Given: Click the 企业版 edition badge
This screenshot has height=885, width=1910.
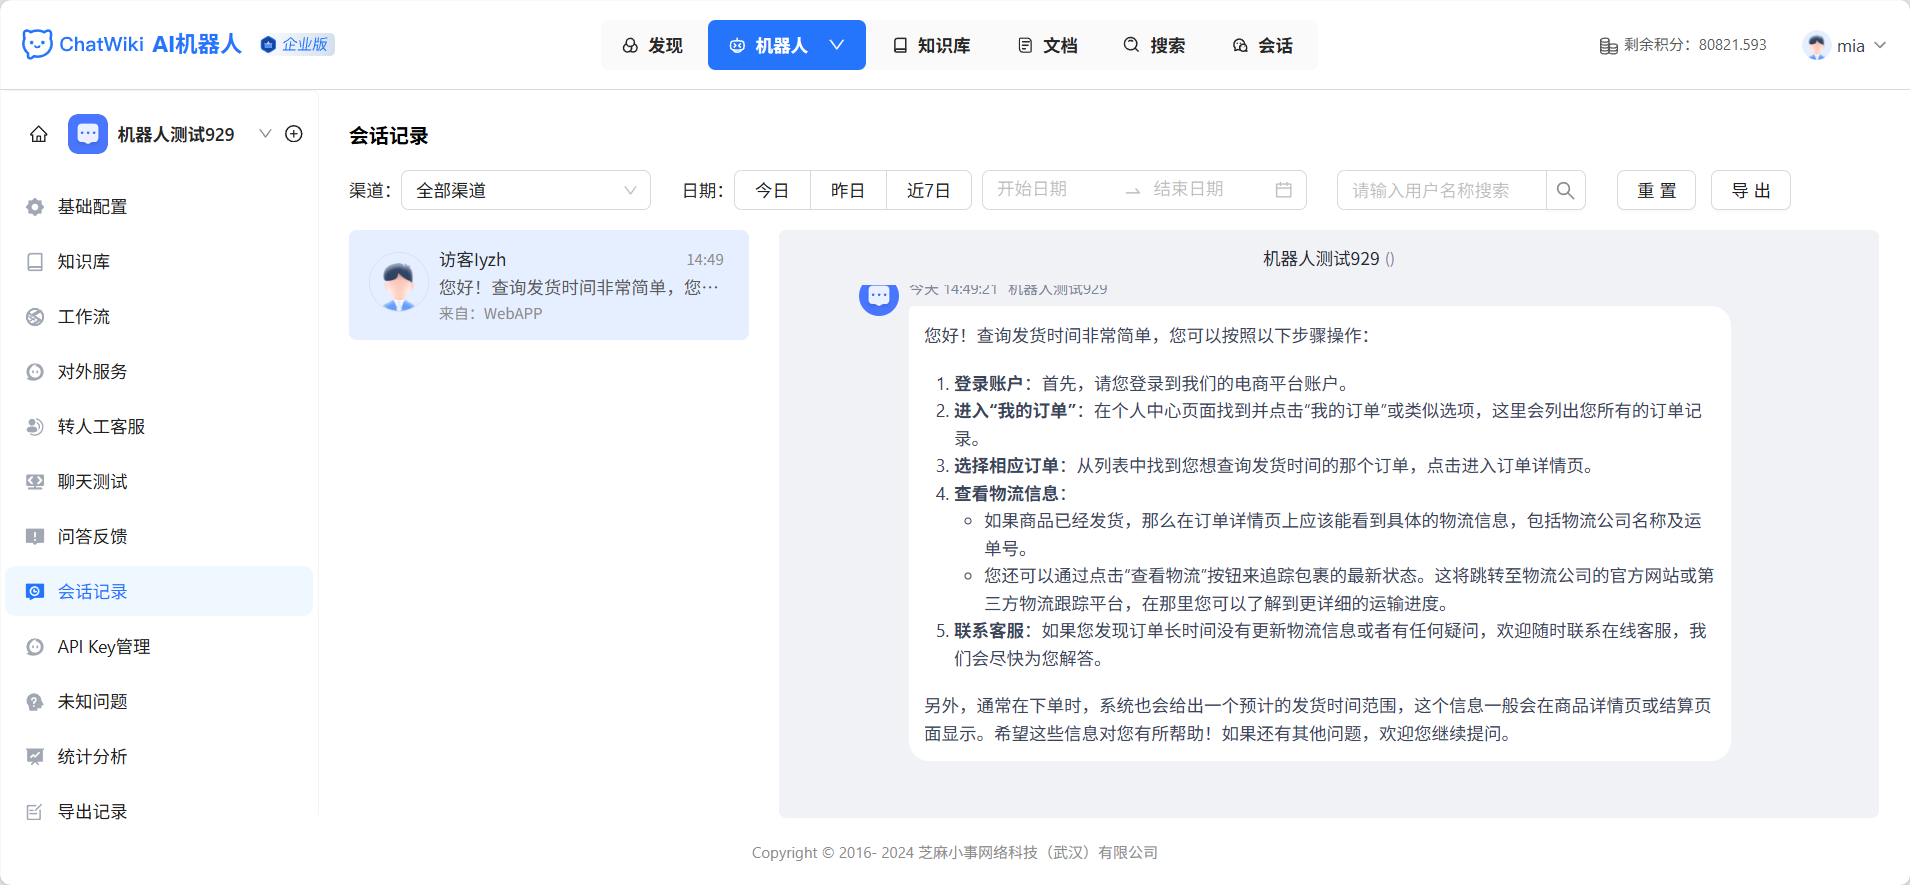Looking at the screenshot, I should (297, 44).
